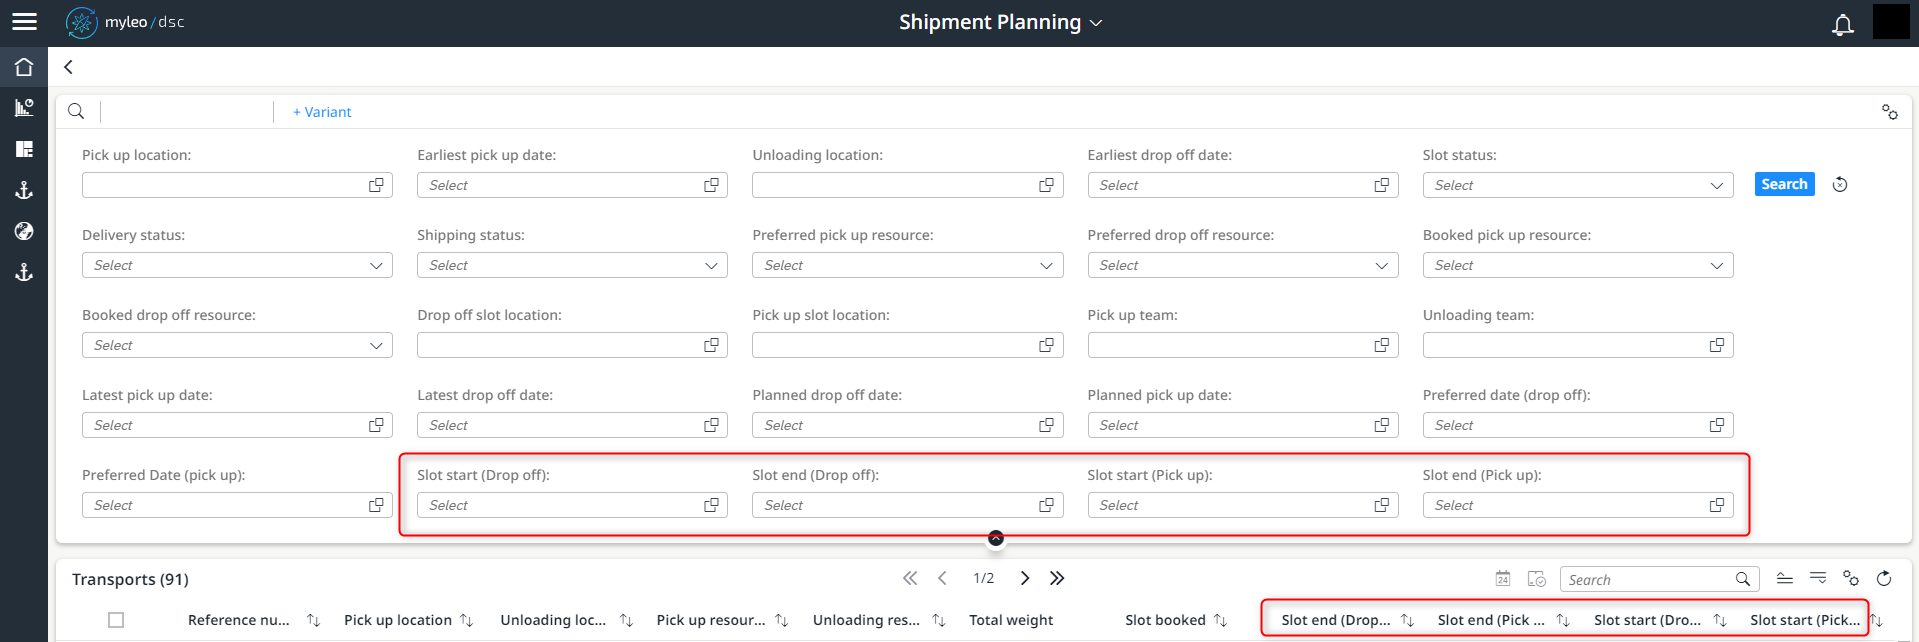Click the Transports table Search field
Screen dimensions: 1919x642
(1648, 580)
